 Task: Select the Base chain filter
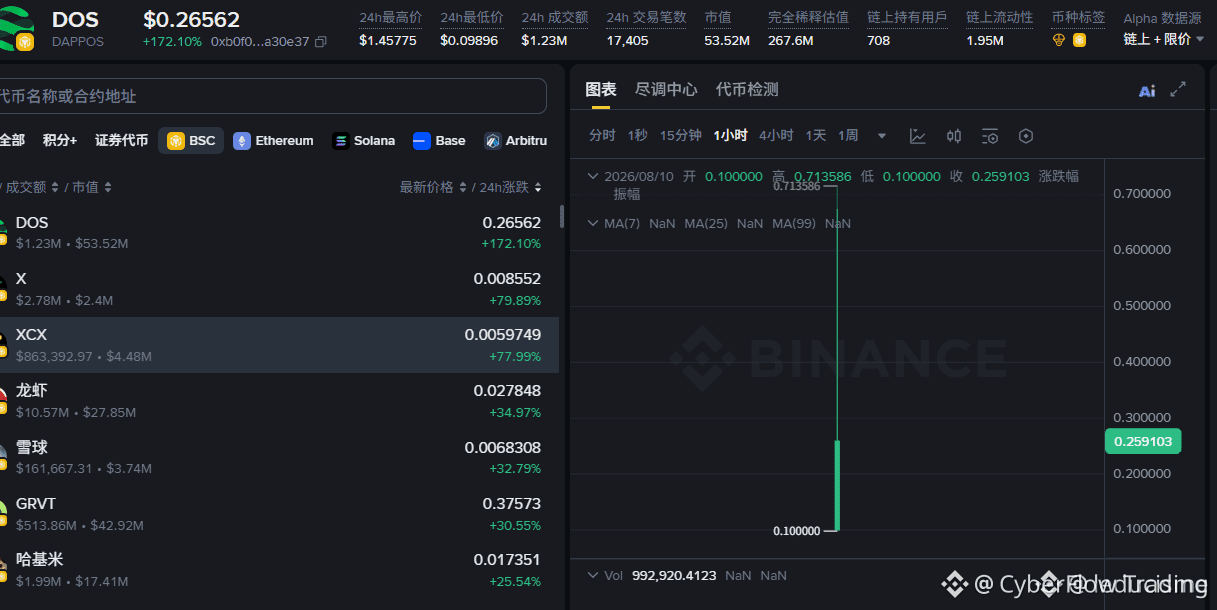pos(439,141)
